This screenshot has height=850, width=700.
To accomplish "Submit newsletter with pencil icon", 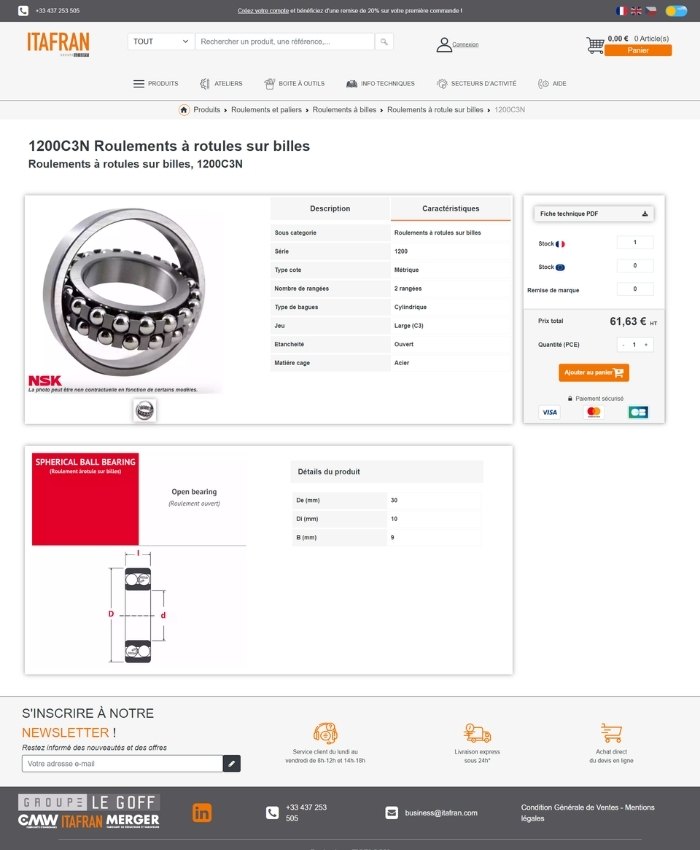I will click(x=232, y=763).
